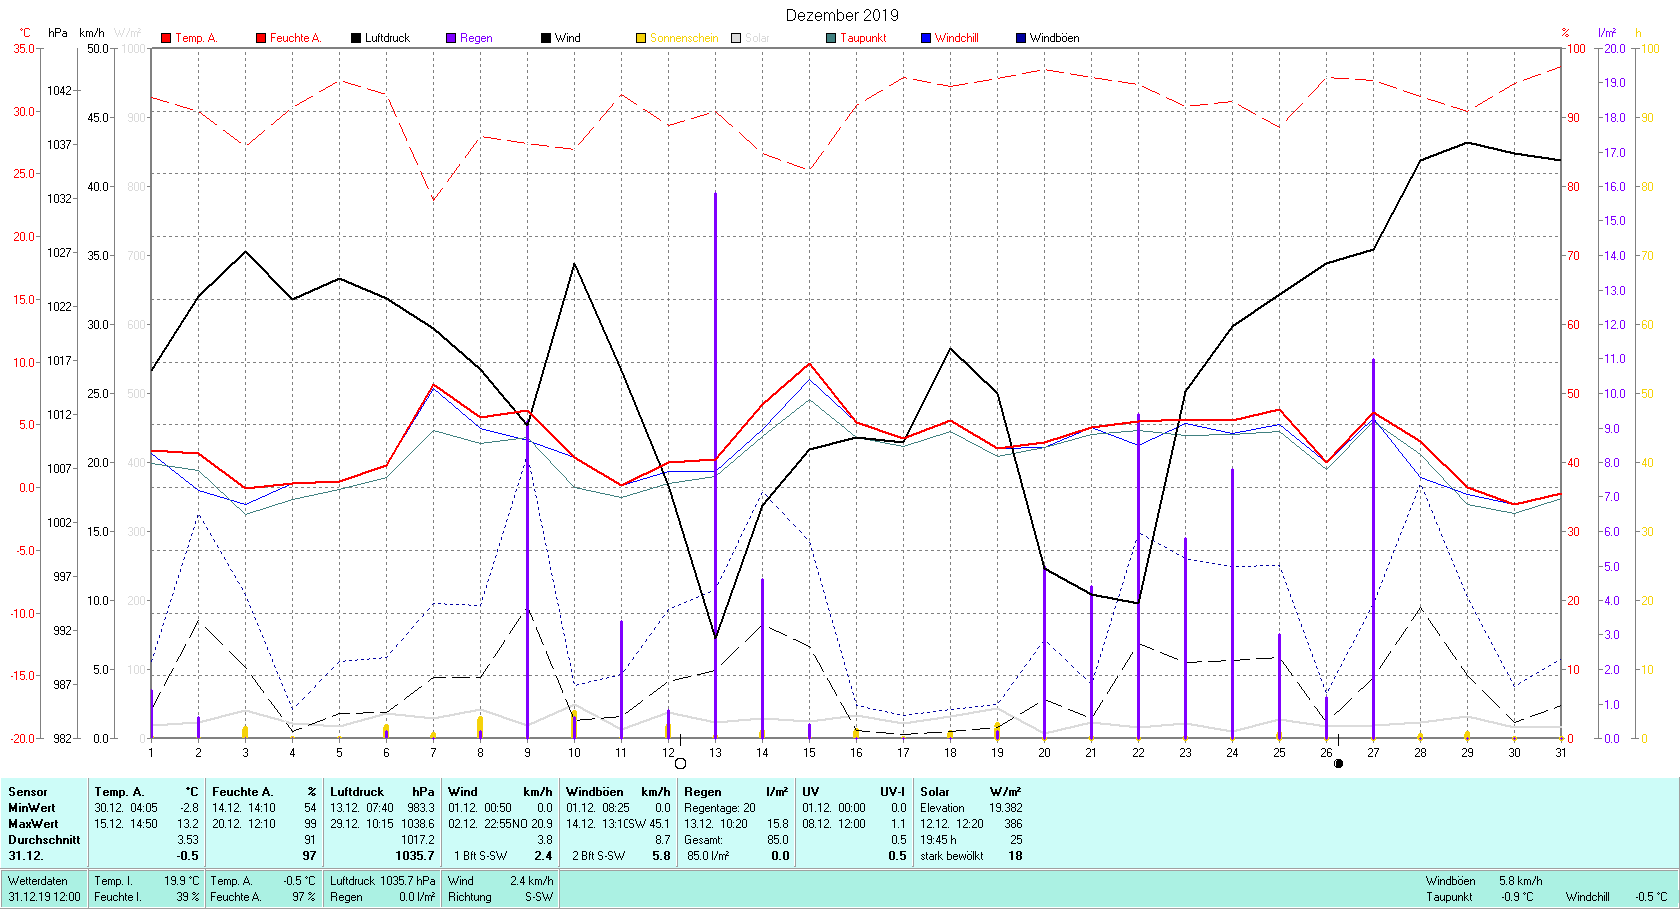Click the 'Wetterdaten' label in the bottom bar
Viewport: 1680px width, 909px height.
38,881
